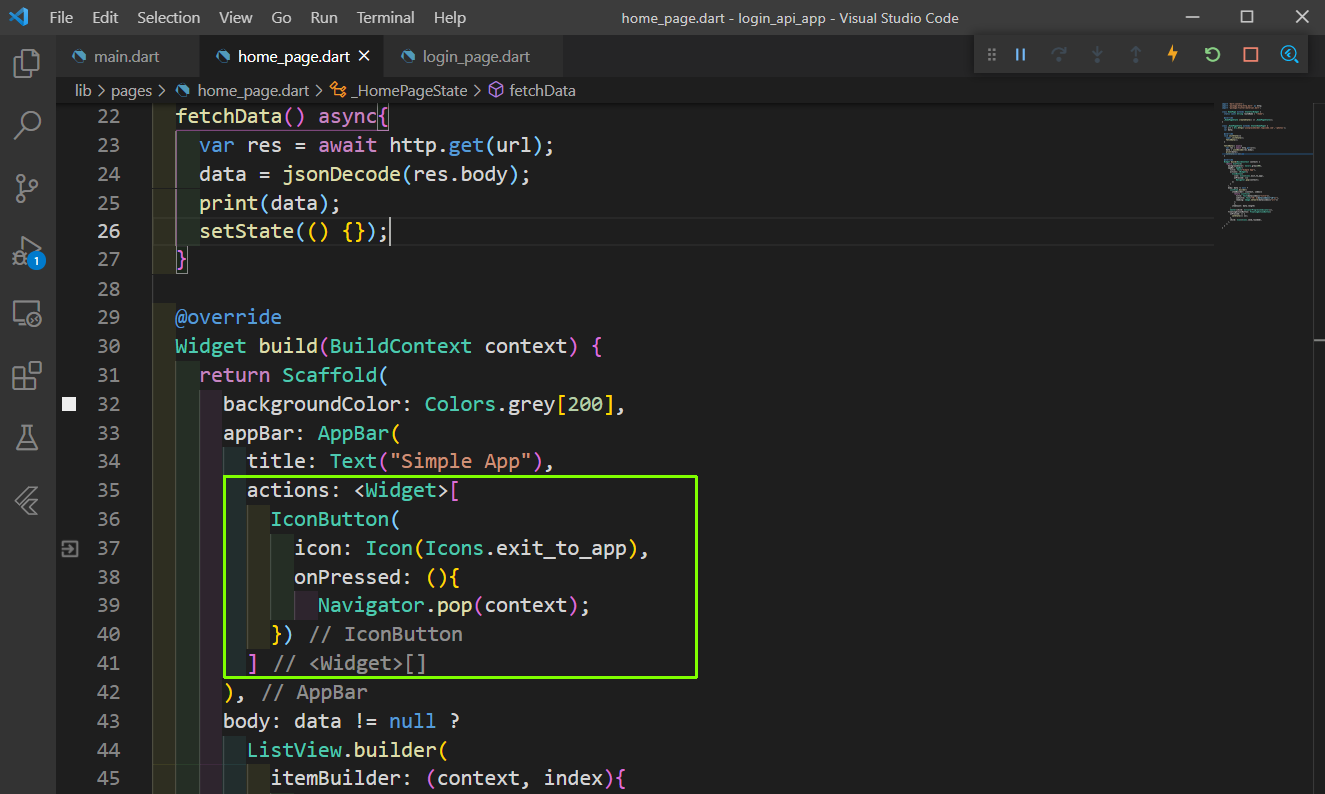This screenshot has width=1325, height=794.
Task: Open the Run and Debug view
Action: pos(26,250)
